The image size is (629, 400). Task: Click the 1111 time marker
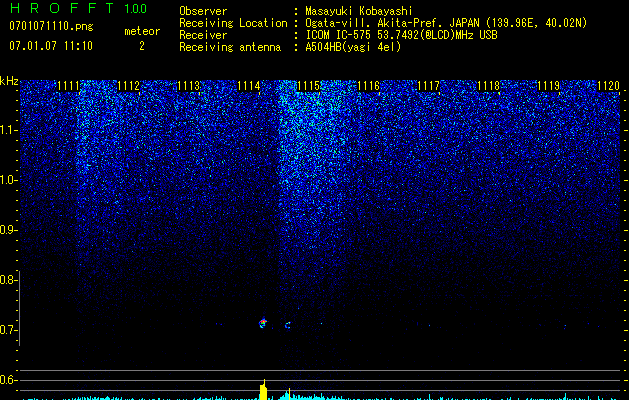click(68, 86)
